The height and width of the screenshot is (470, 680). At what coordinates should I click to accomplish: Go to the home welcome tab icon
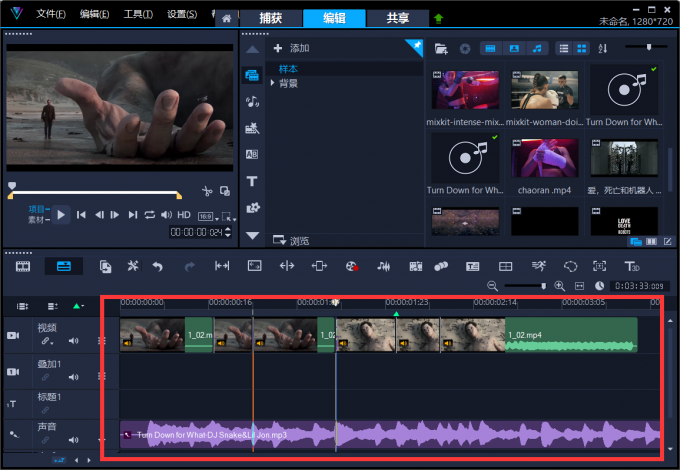click(x=226, y=19)
